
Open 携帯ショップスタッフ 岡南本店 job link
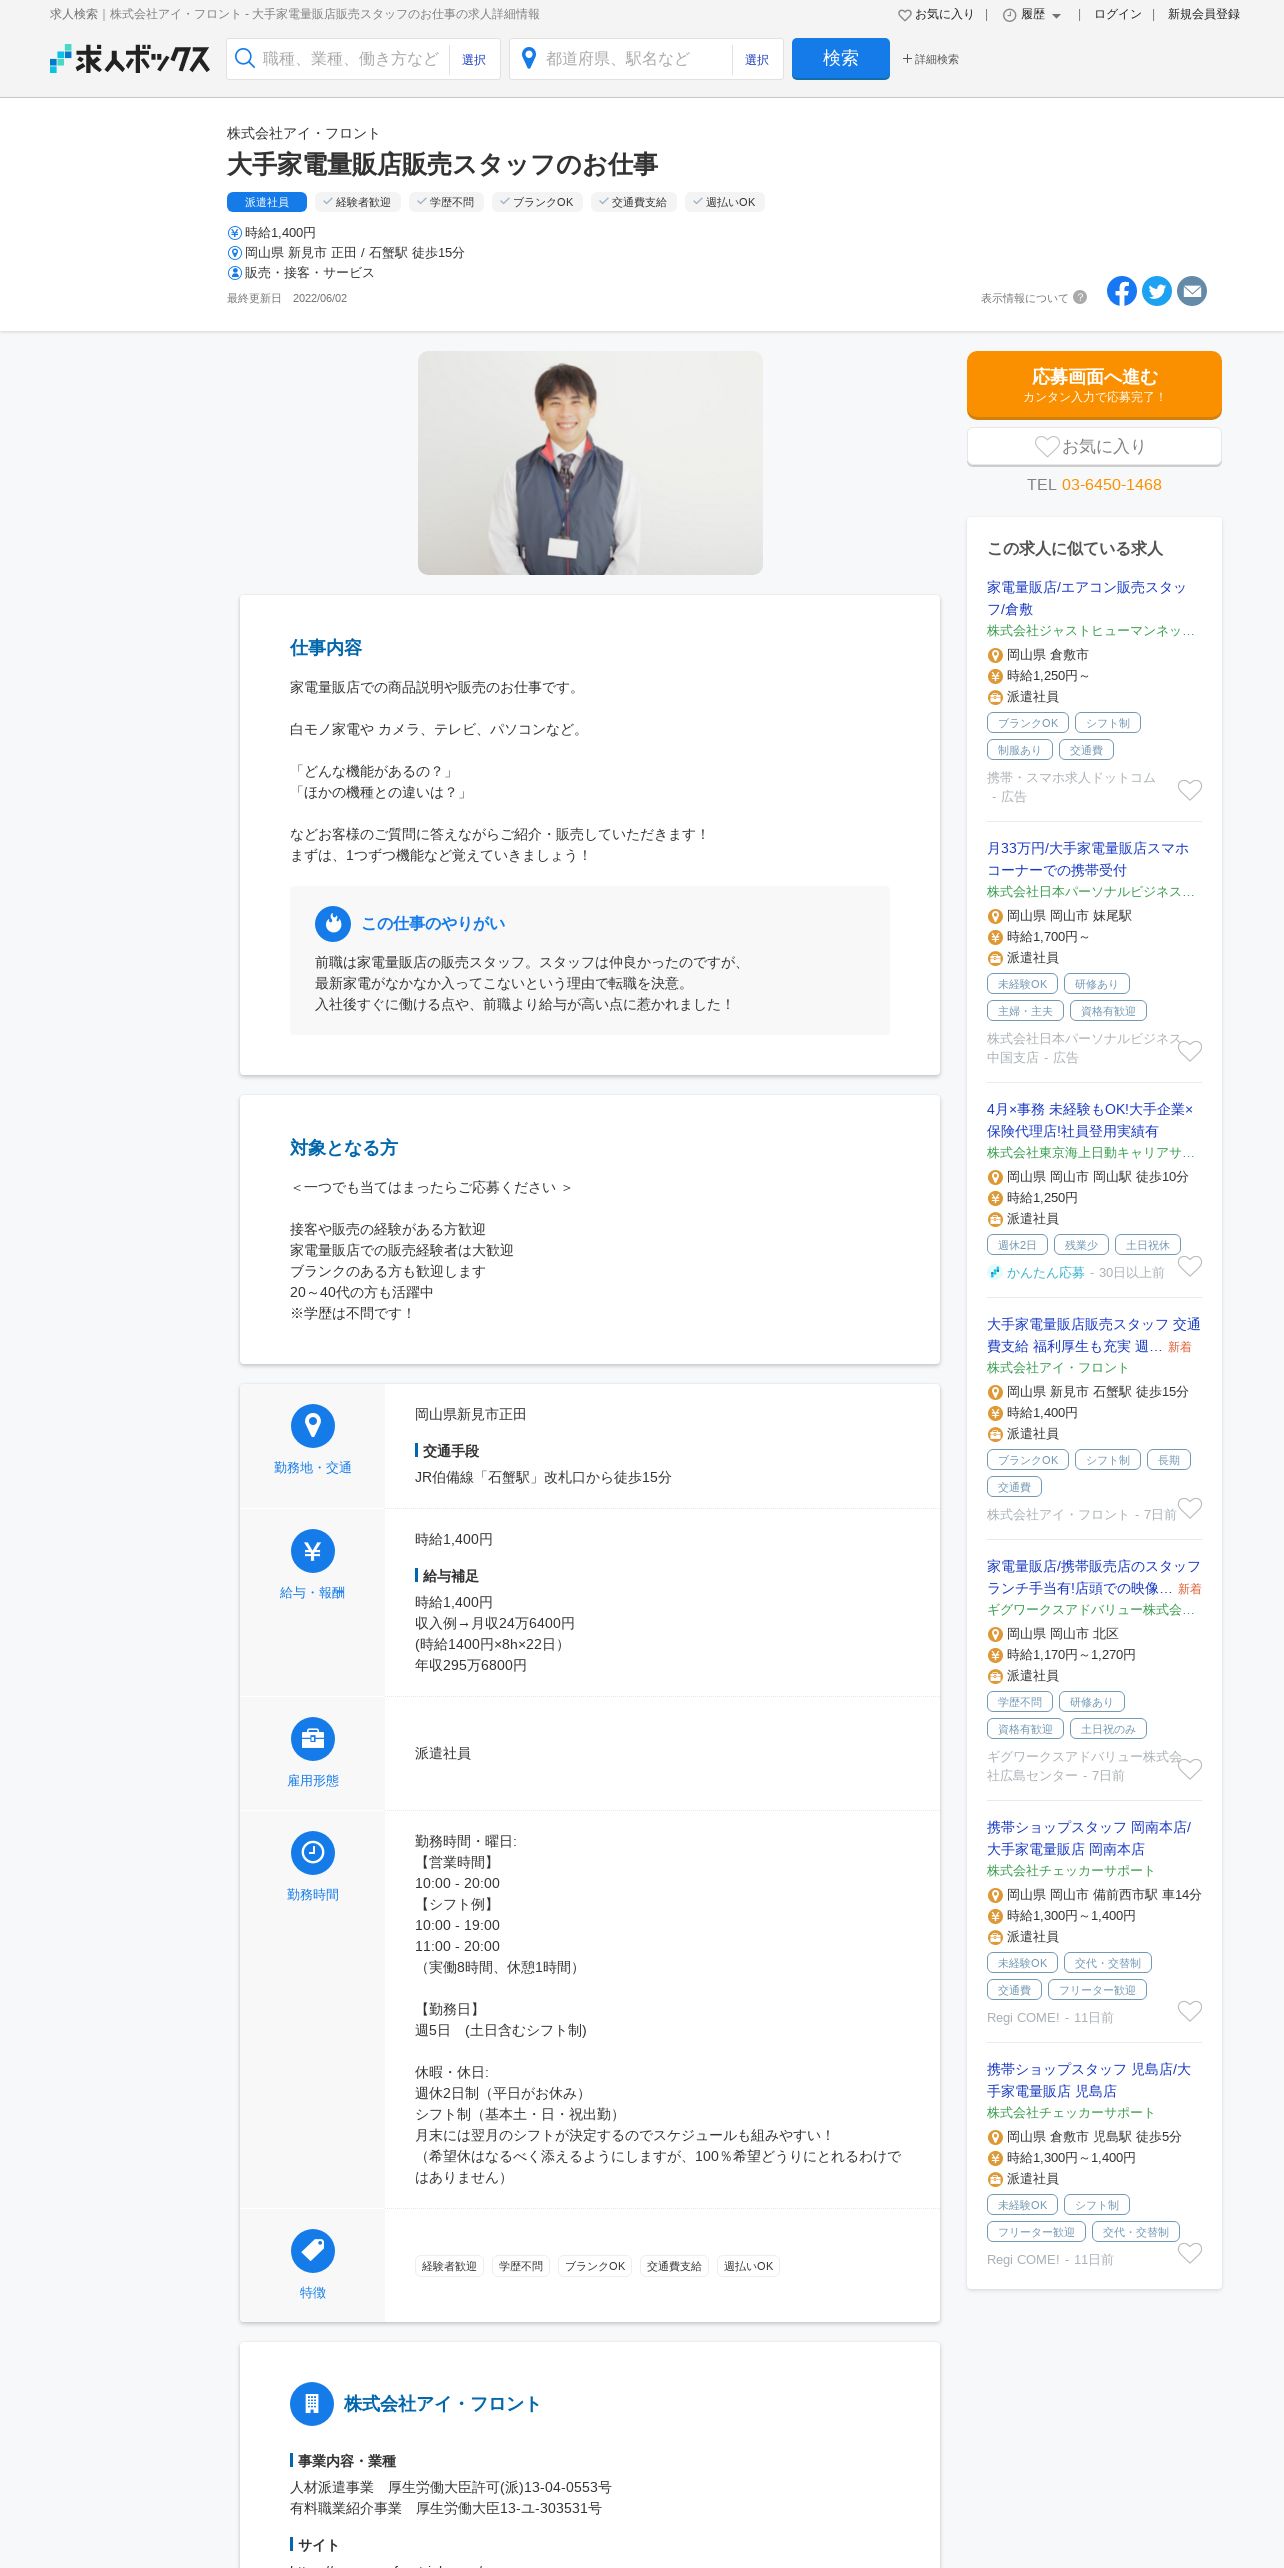[x=1089, y=1838]
